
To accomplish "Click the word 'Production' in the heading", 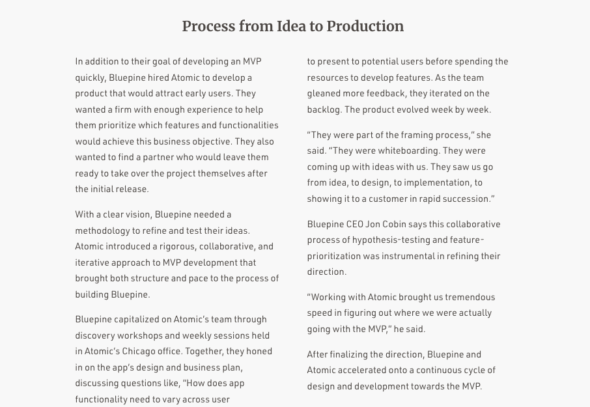I will click(x=365, y=26).
